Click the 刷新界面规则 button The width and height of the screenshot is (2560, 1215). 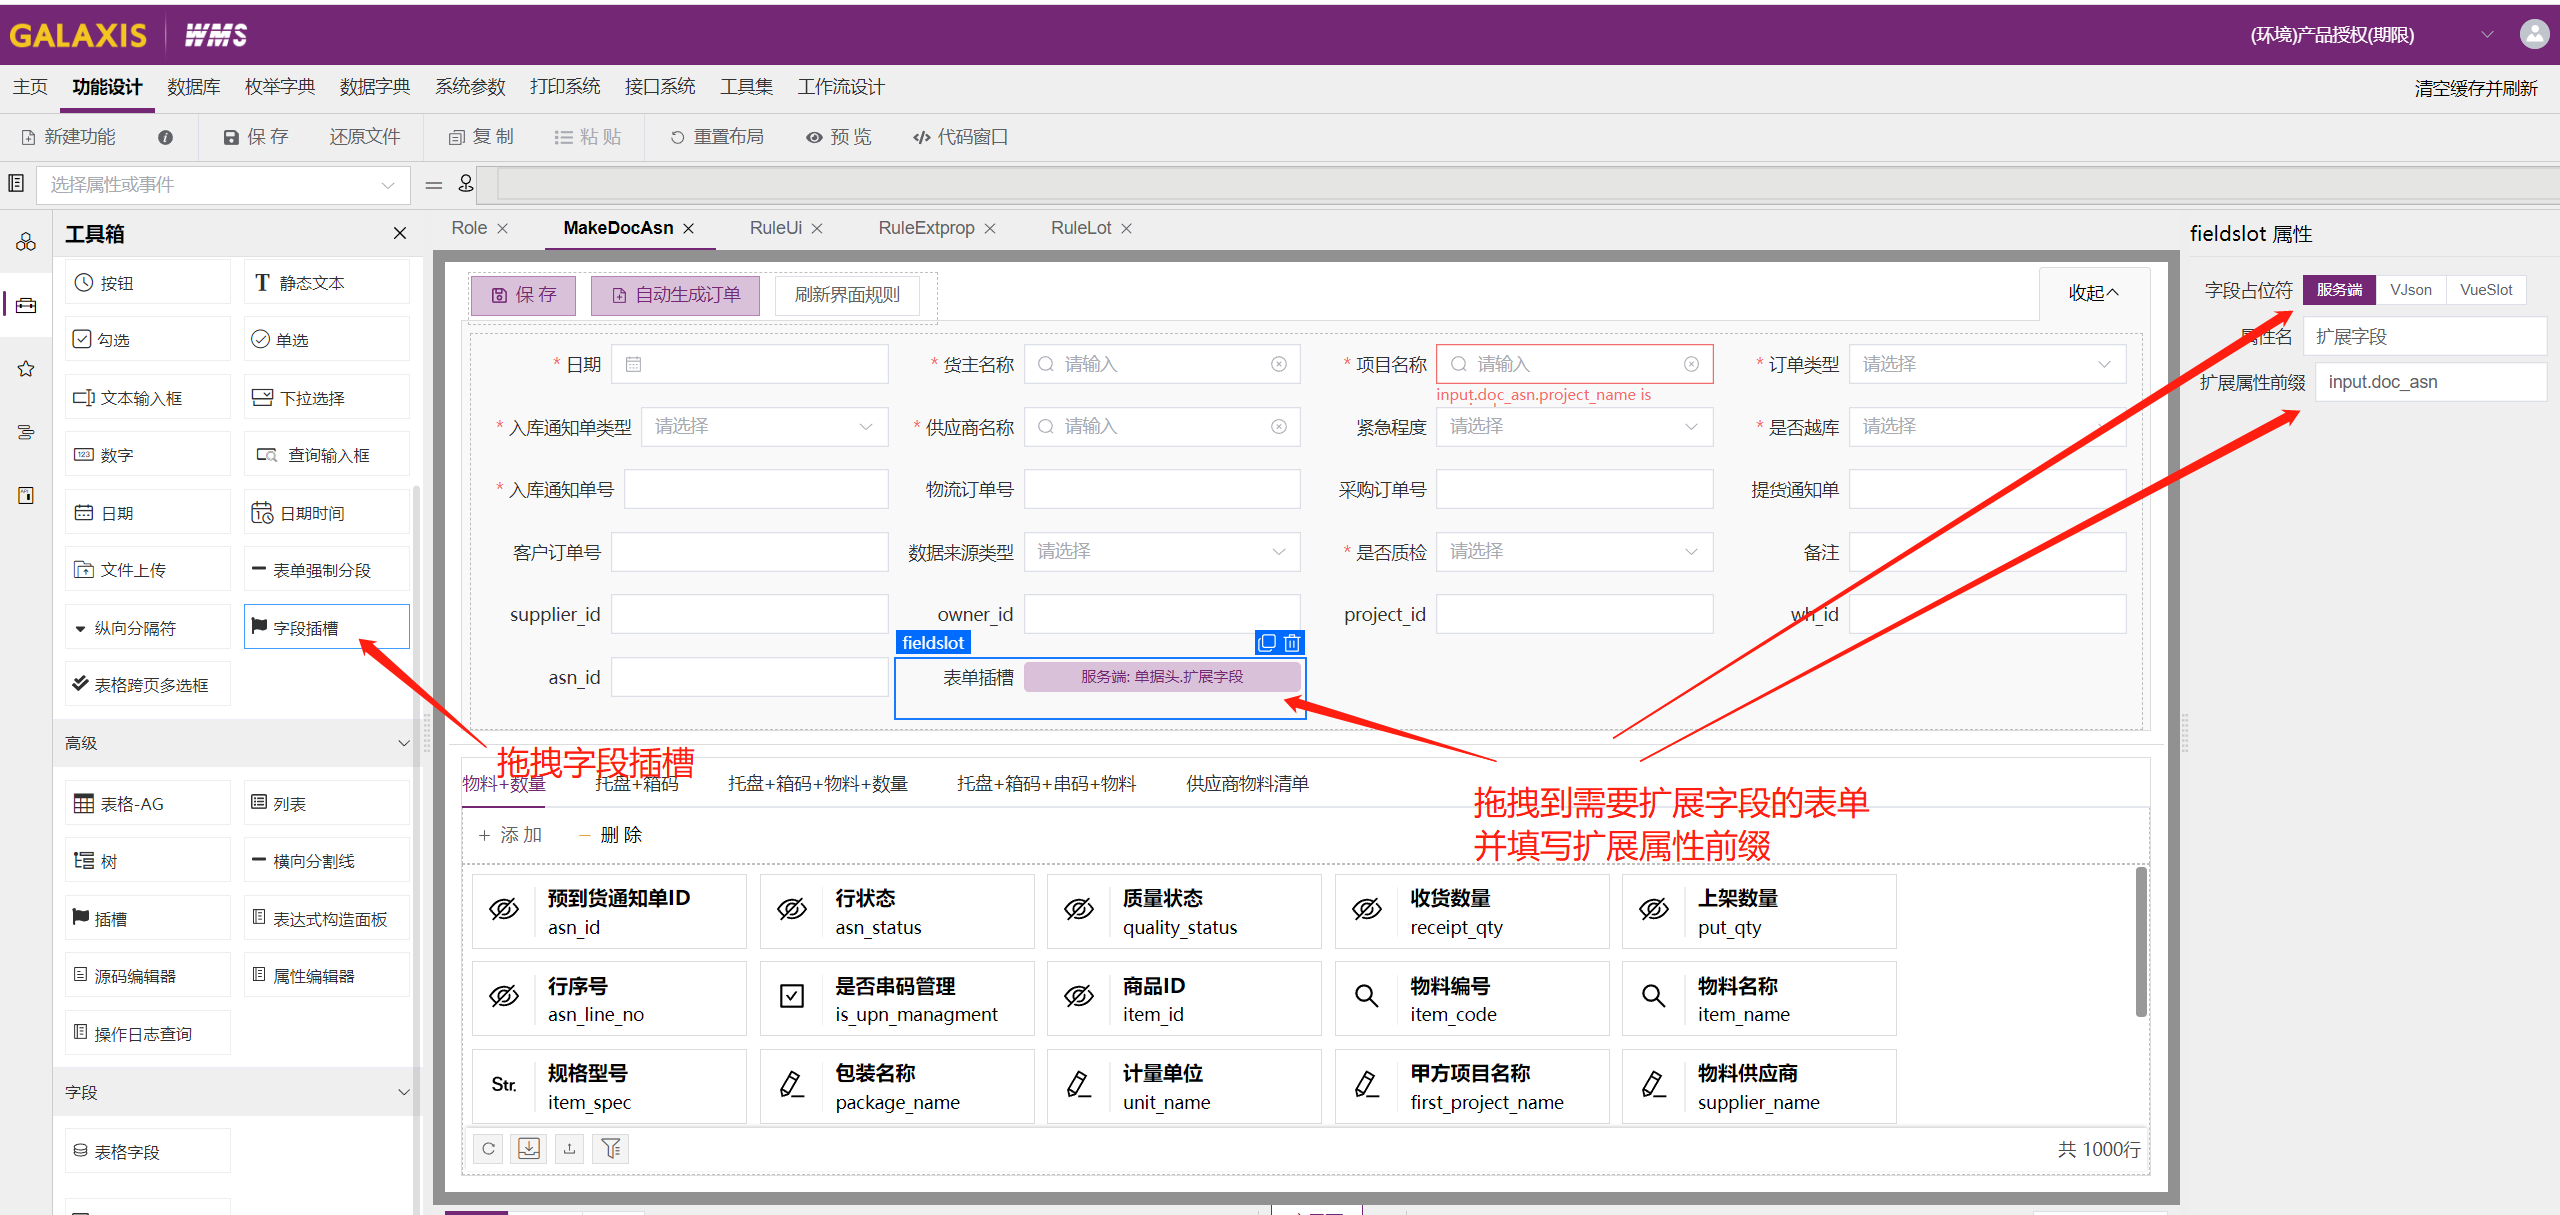(847, 295)
